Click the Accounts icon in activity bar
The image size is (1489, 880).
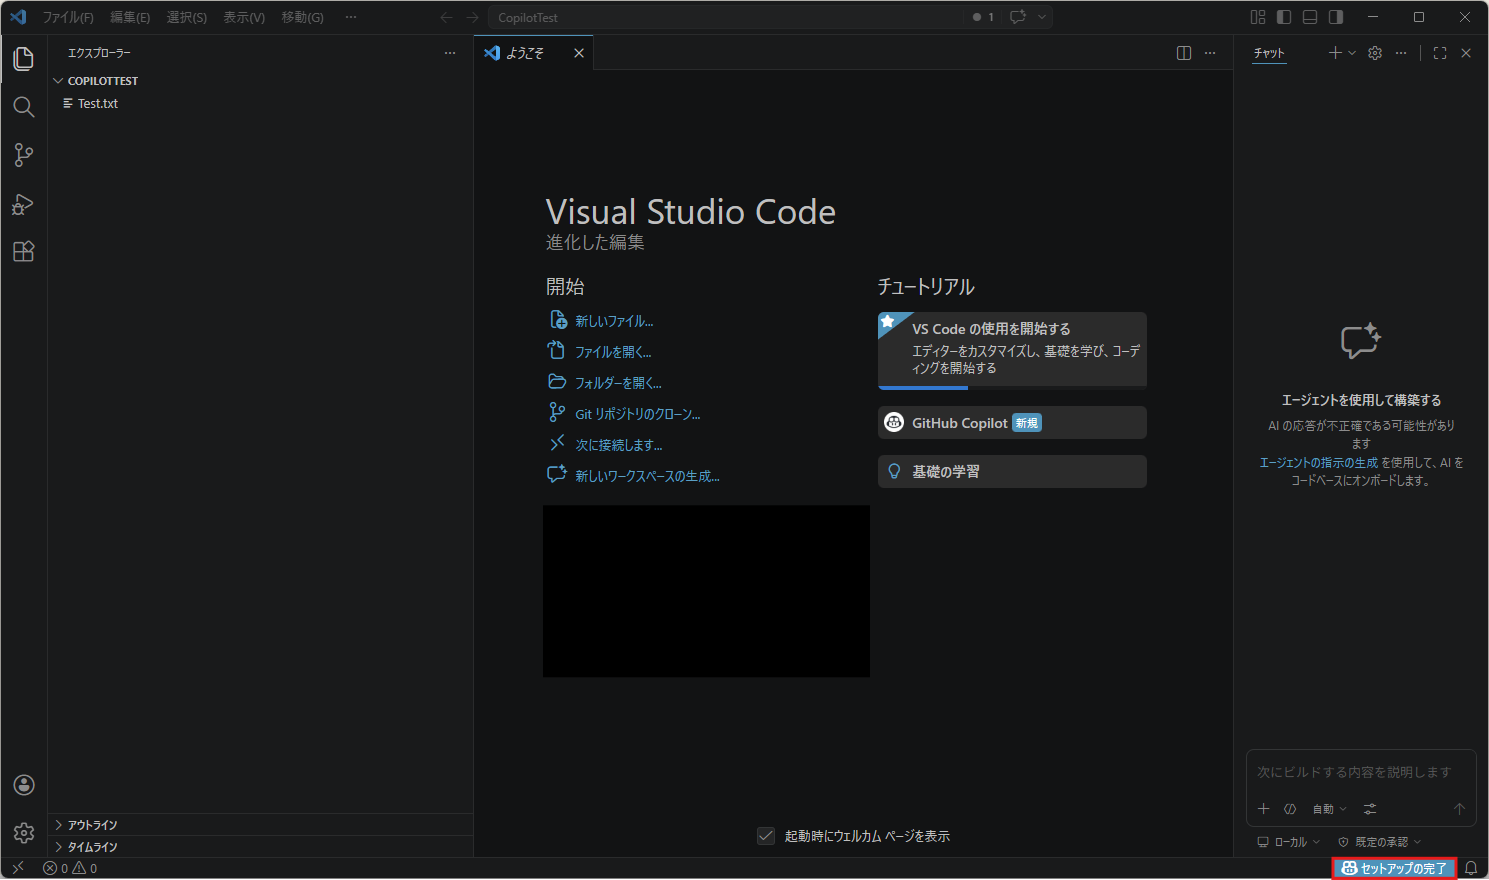24,785
